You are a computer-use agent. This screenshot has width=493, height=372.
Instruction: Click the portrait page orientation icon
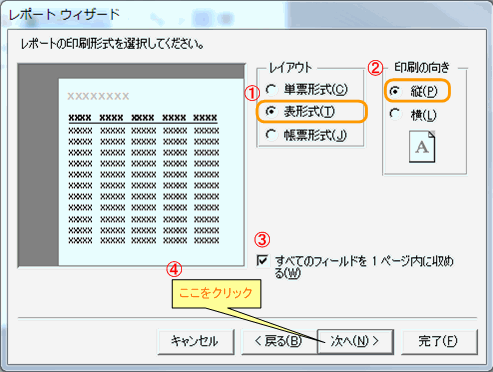click(x=422, y=147)
